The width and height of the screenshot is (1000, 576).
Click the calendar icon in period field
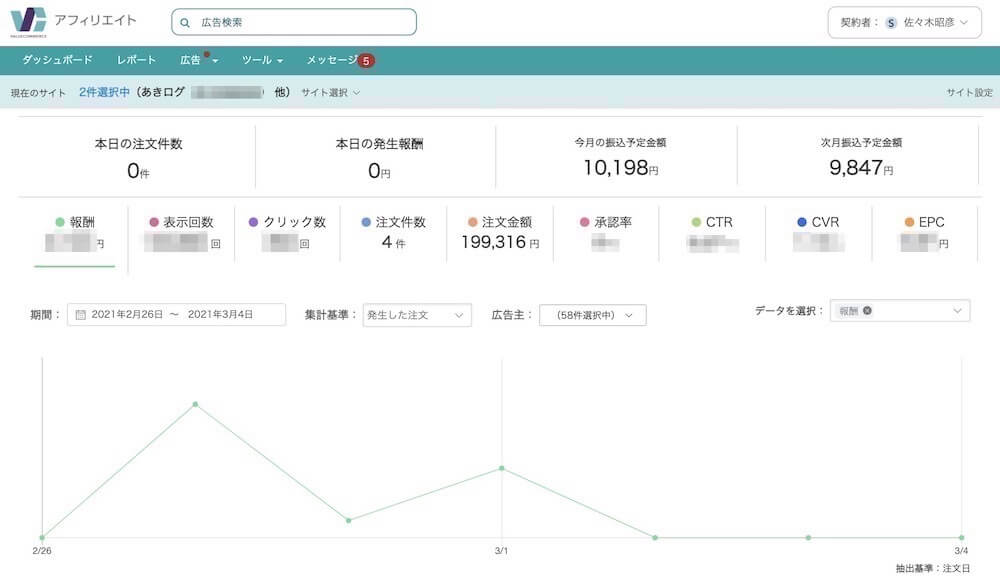(x=80, y=315)
